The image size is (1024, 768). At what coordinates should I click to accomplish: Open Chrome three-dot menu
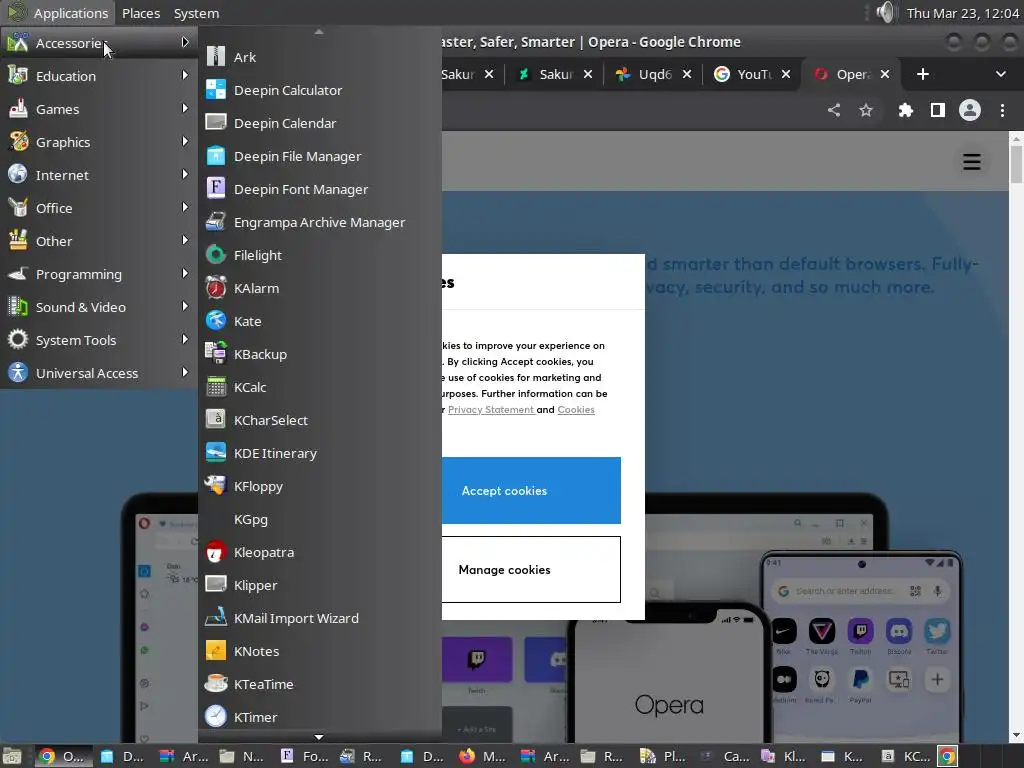tap(1002, 110)
